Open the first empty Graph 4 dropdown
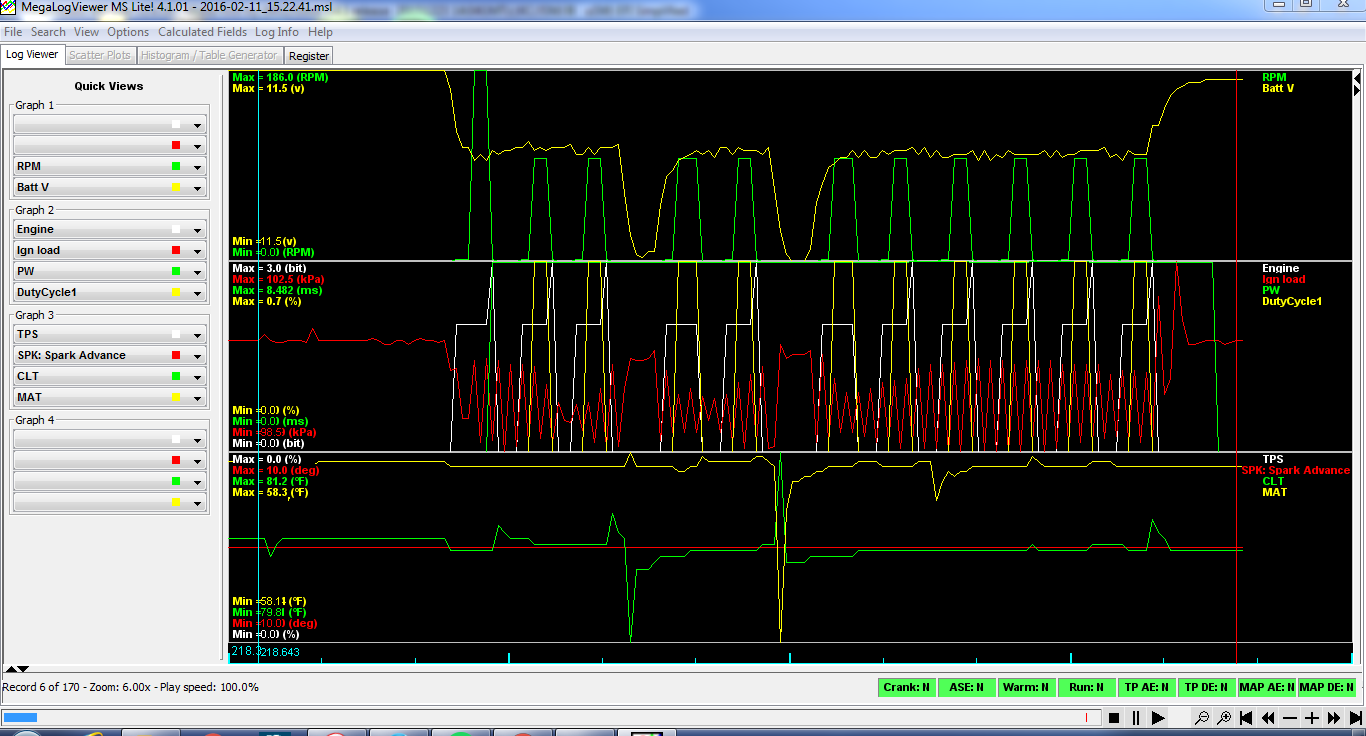Image resolution: width=1366 pixels, height=736 pixels. coord(198,440)
